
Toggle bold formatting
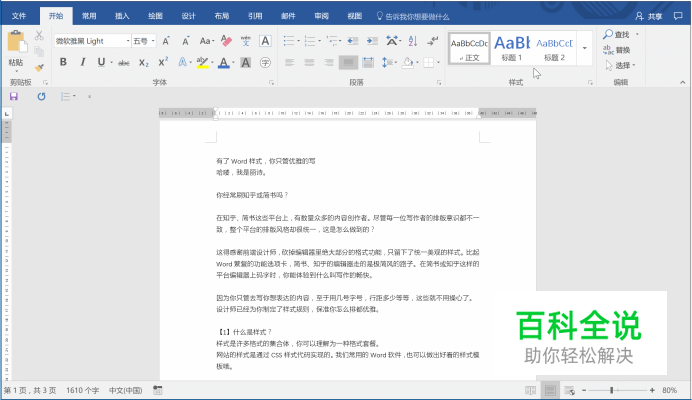point(63,62)
